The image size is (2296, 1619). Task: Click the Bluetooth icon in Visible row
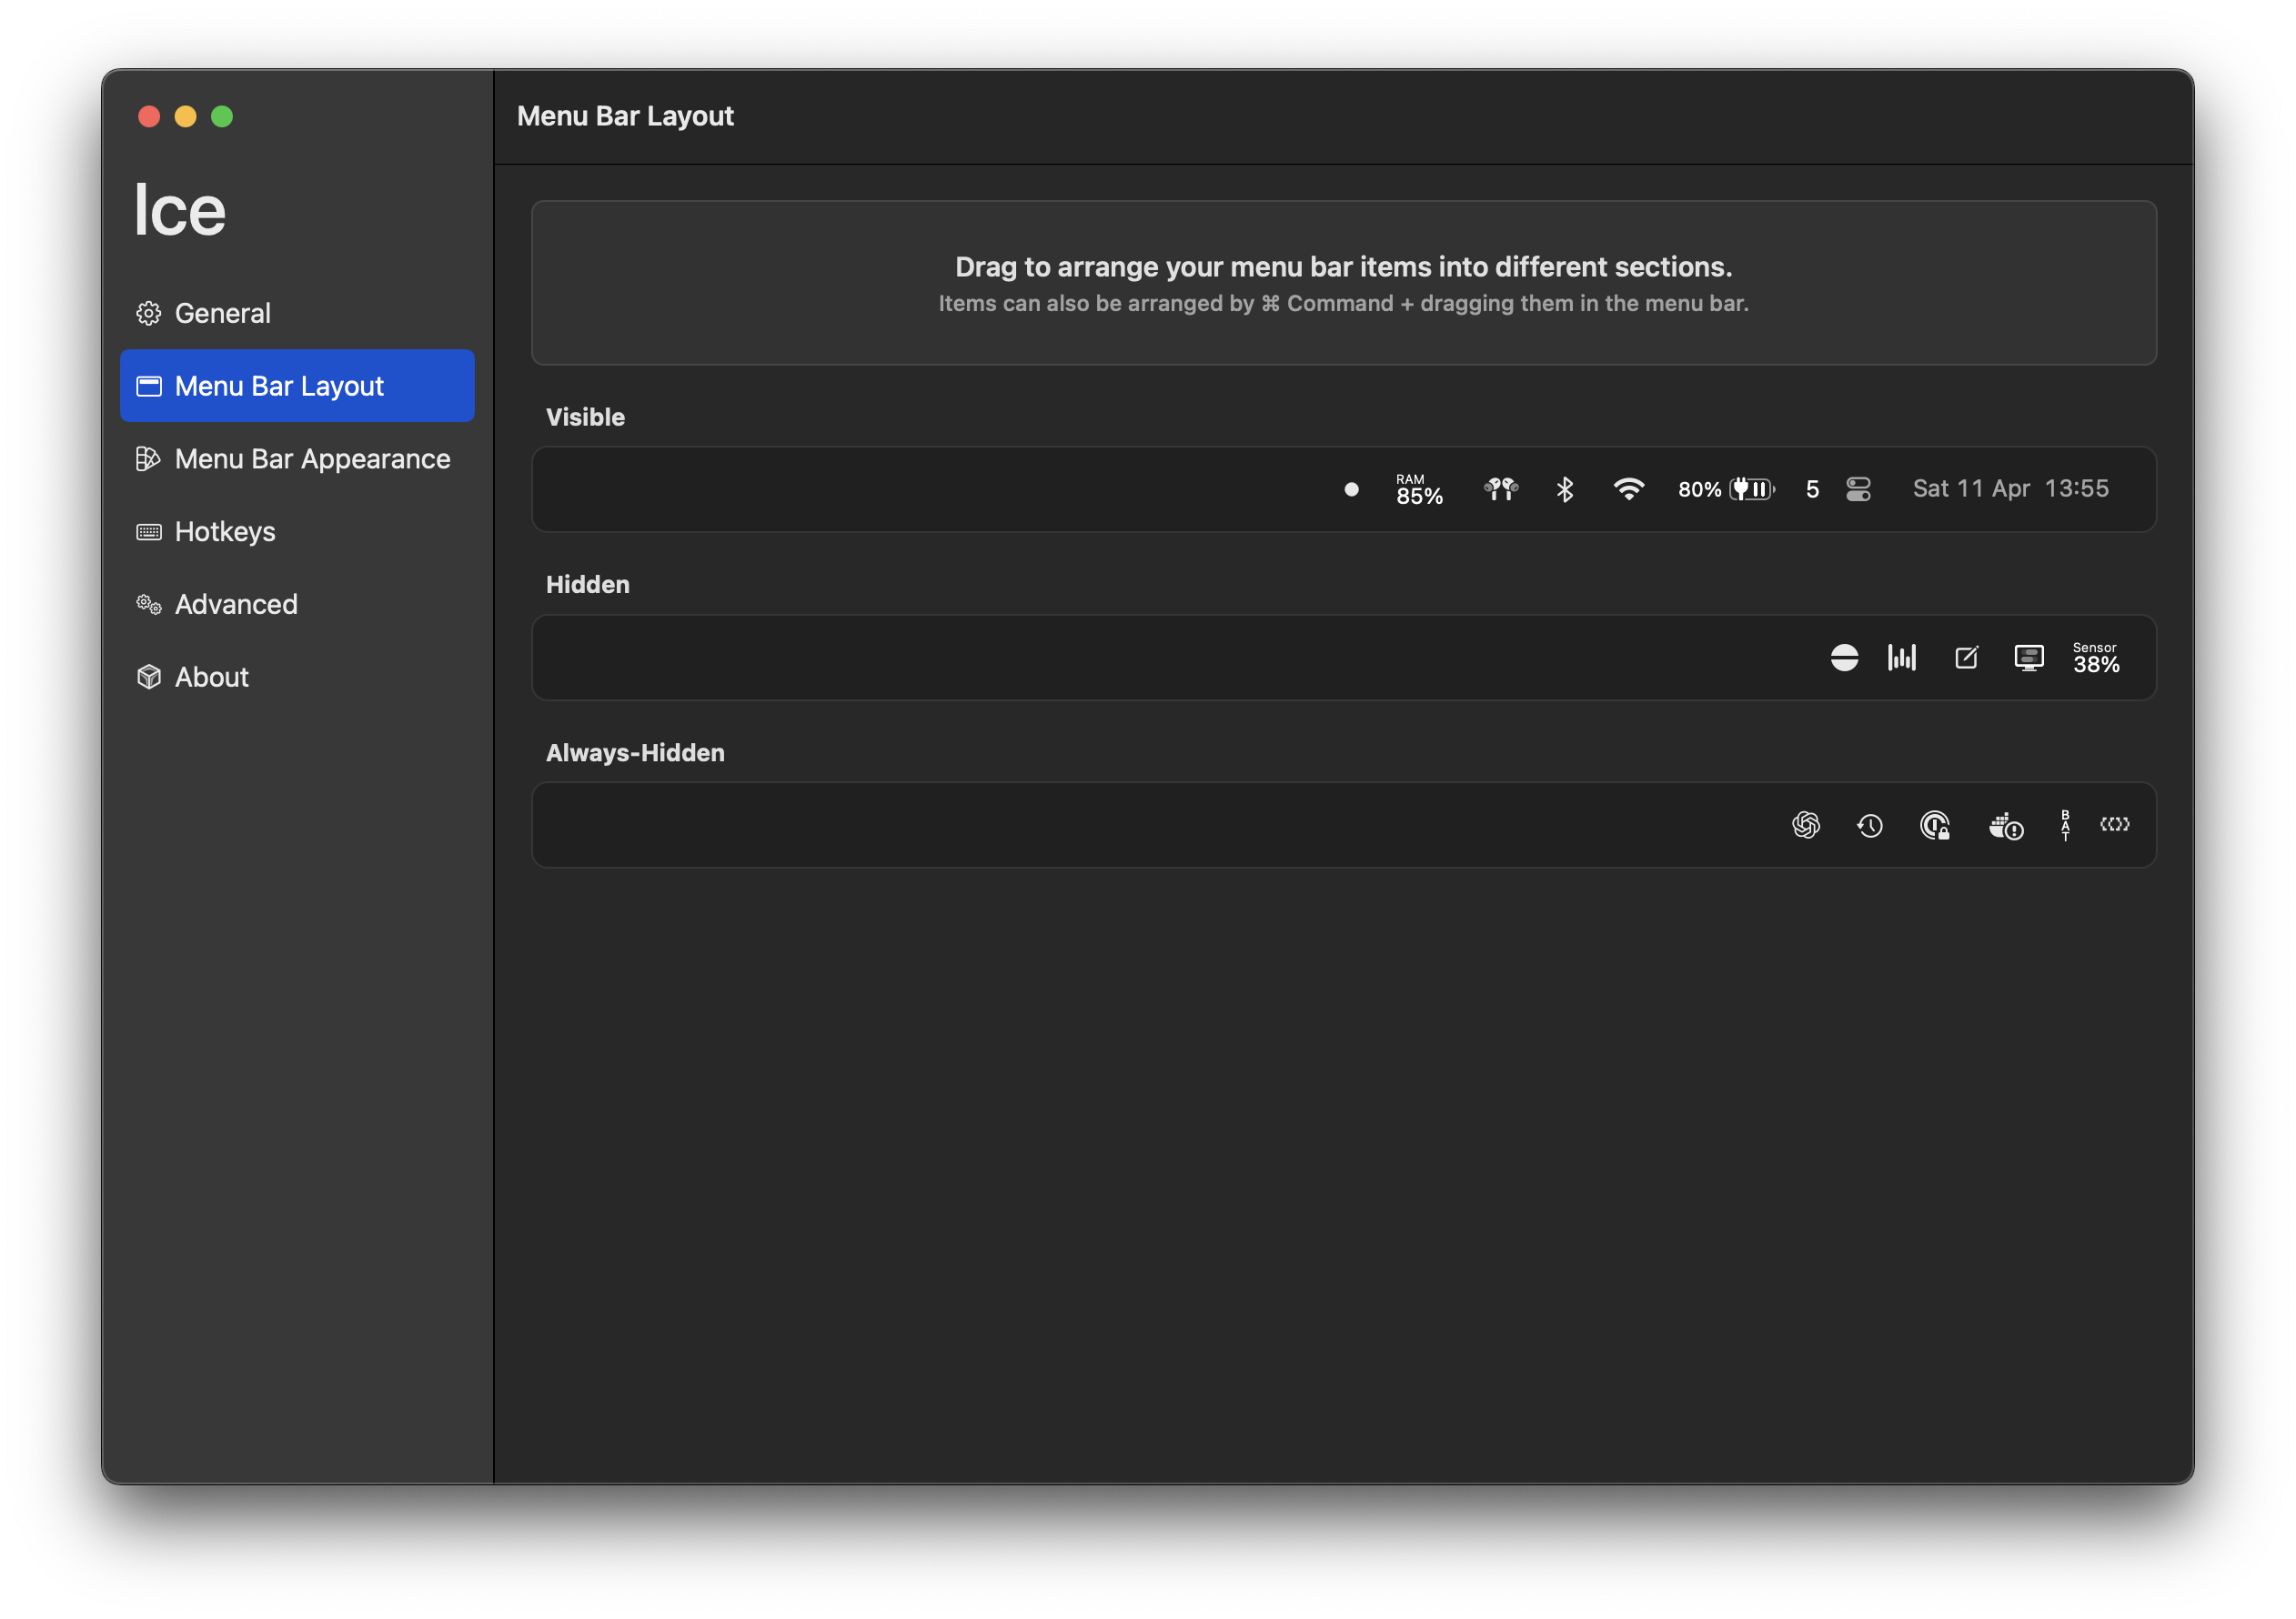pos(1565,489)
